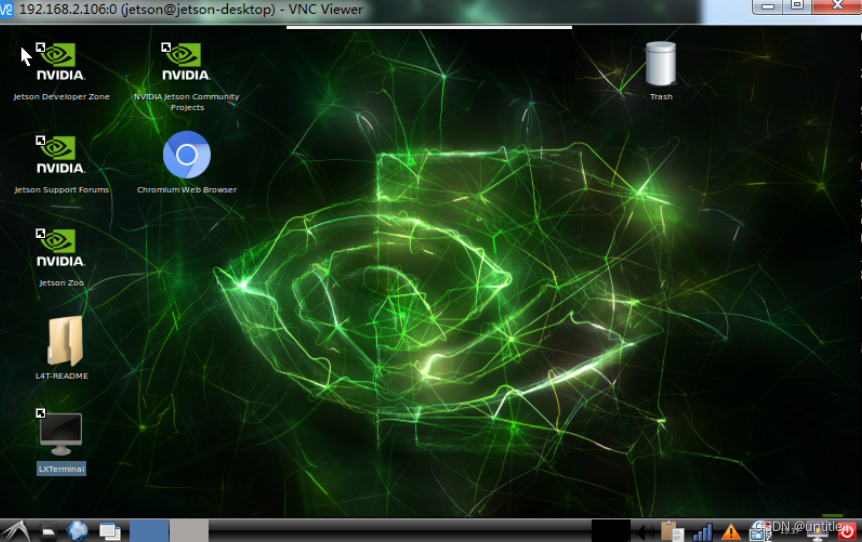862x542 pixels.
Task: Click the network signal bars tray icon
Action: [703, 532]
